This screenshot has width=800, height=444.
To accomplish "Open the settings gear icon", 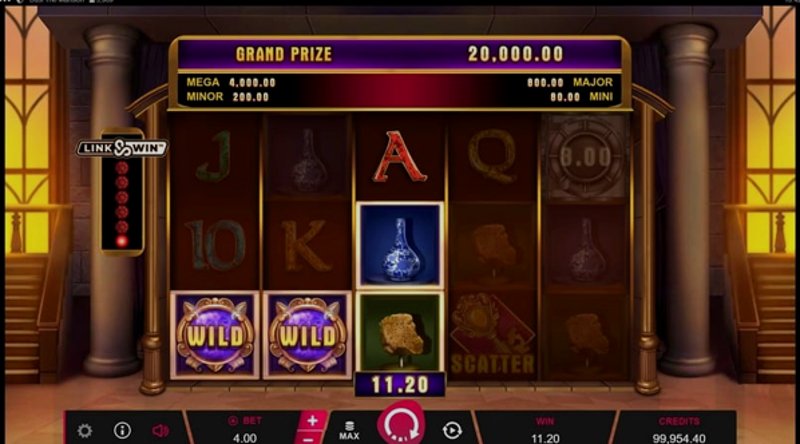I will click(85, 431).
